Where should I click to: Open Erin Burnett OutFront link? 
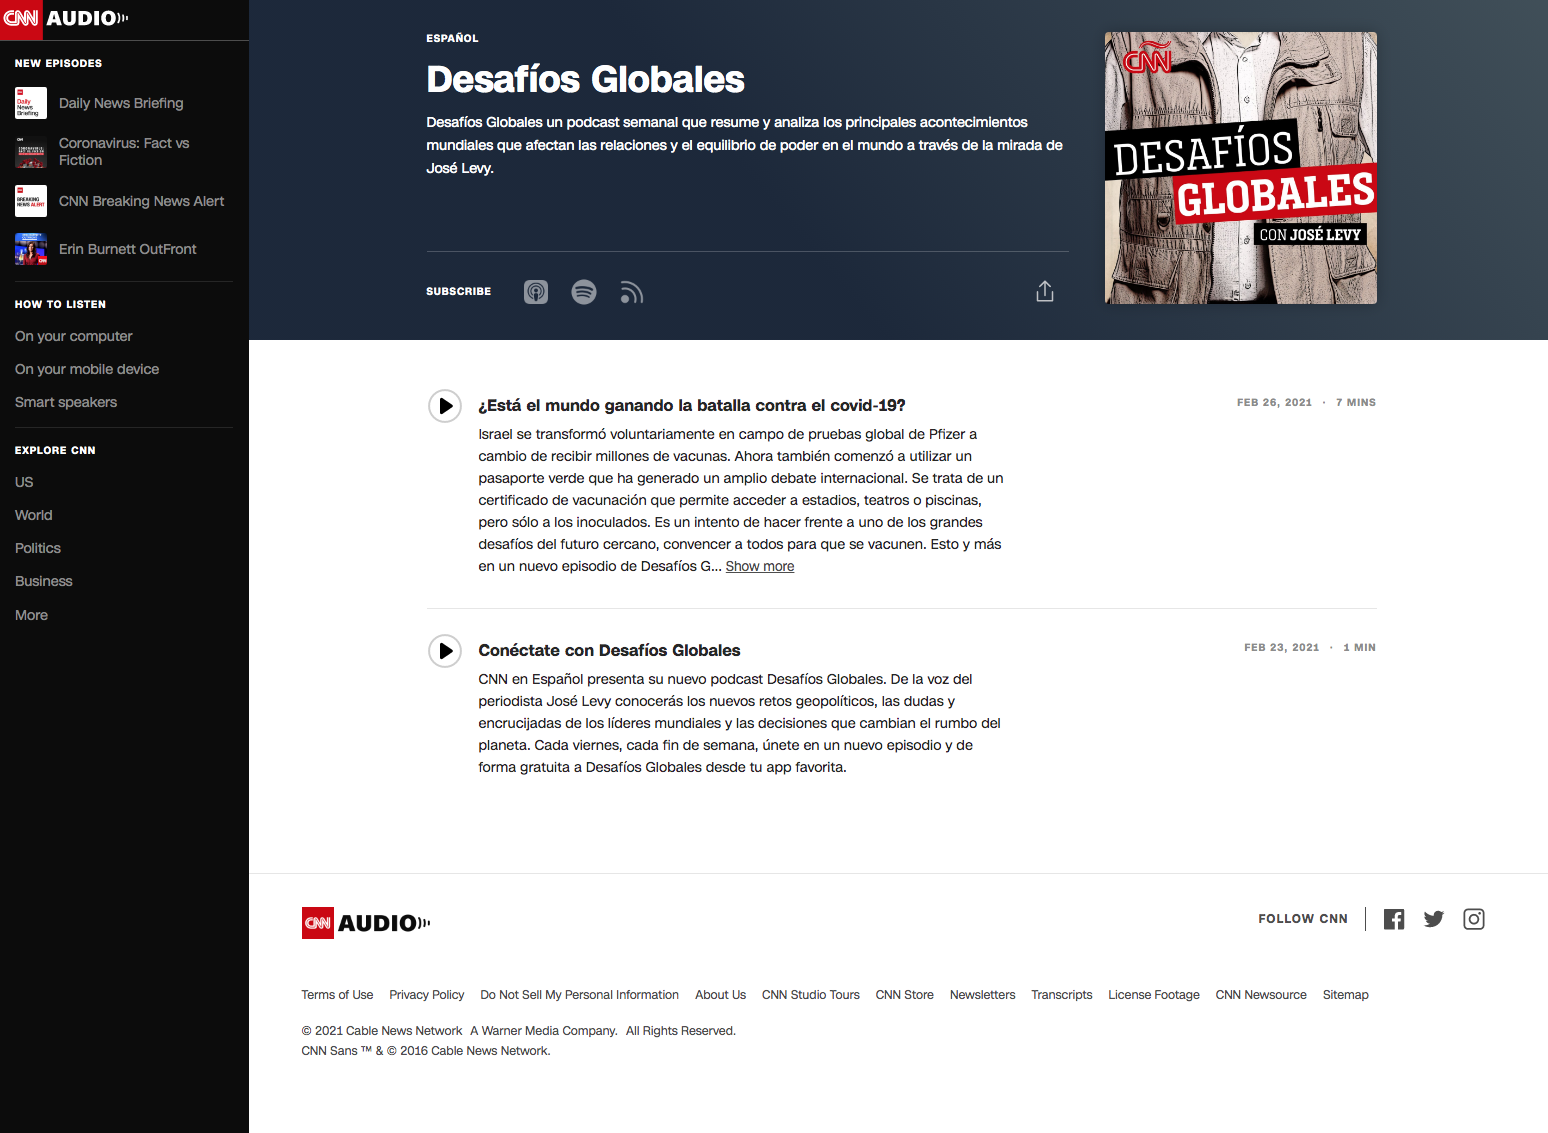[127, 249]
